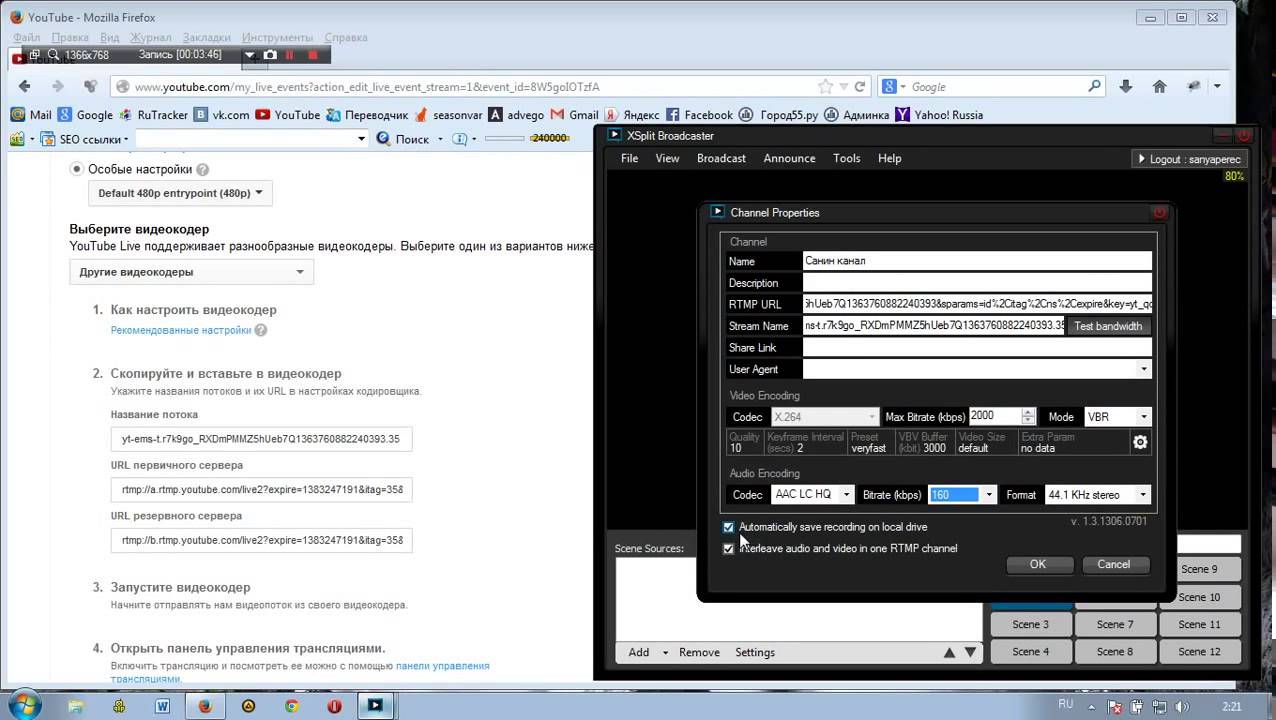The image size is (1276, 720).
Task: Open Opera from the taskbar
Action: tap(334, 706)
